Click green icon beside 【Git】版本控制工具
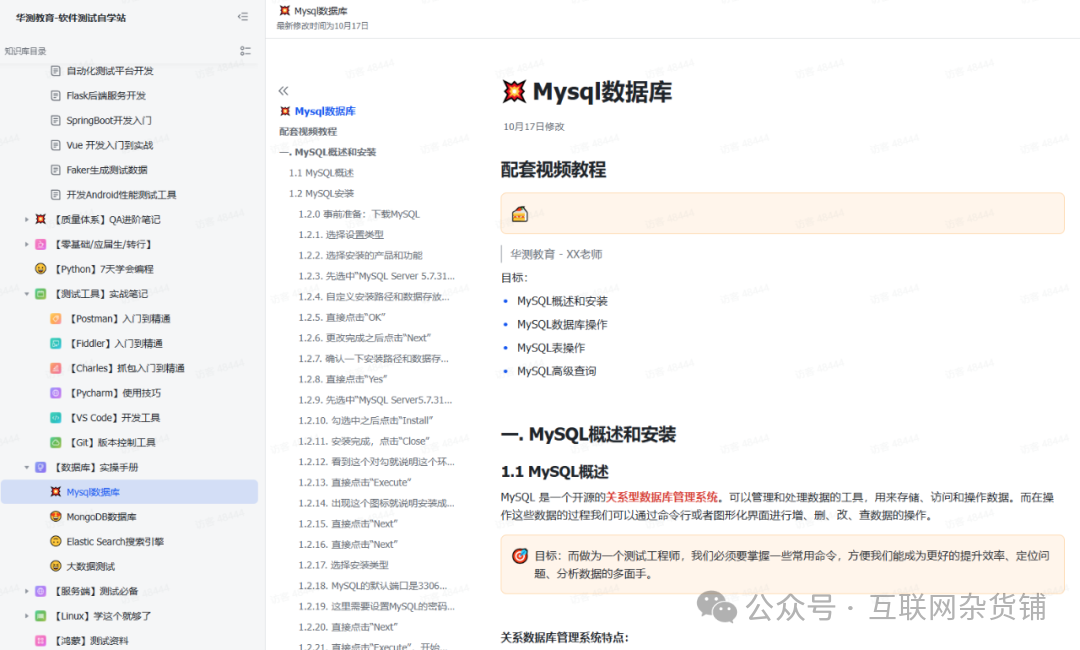 [56, 442]
